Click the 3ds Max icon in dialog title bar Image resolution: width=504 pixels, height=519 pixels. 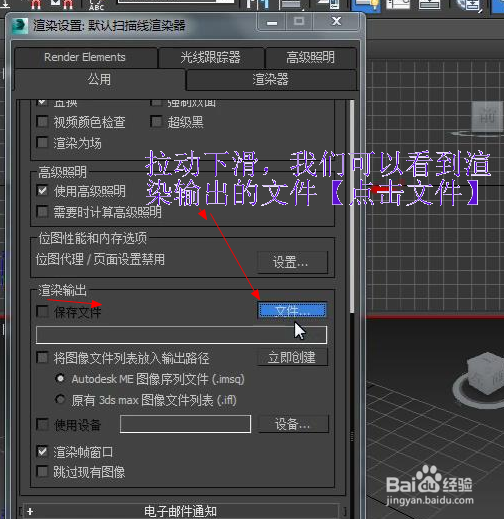pos(20,26)
